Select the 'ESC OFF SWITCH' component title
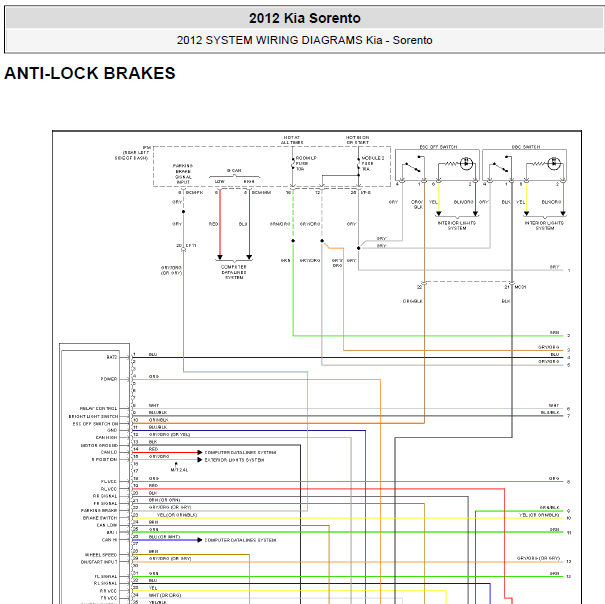Viewport: 605px width, 604px height. (438, 147)
